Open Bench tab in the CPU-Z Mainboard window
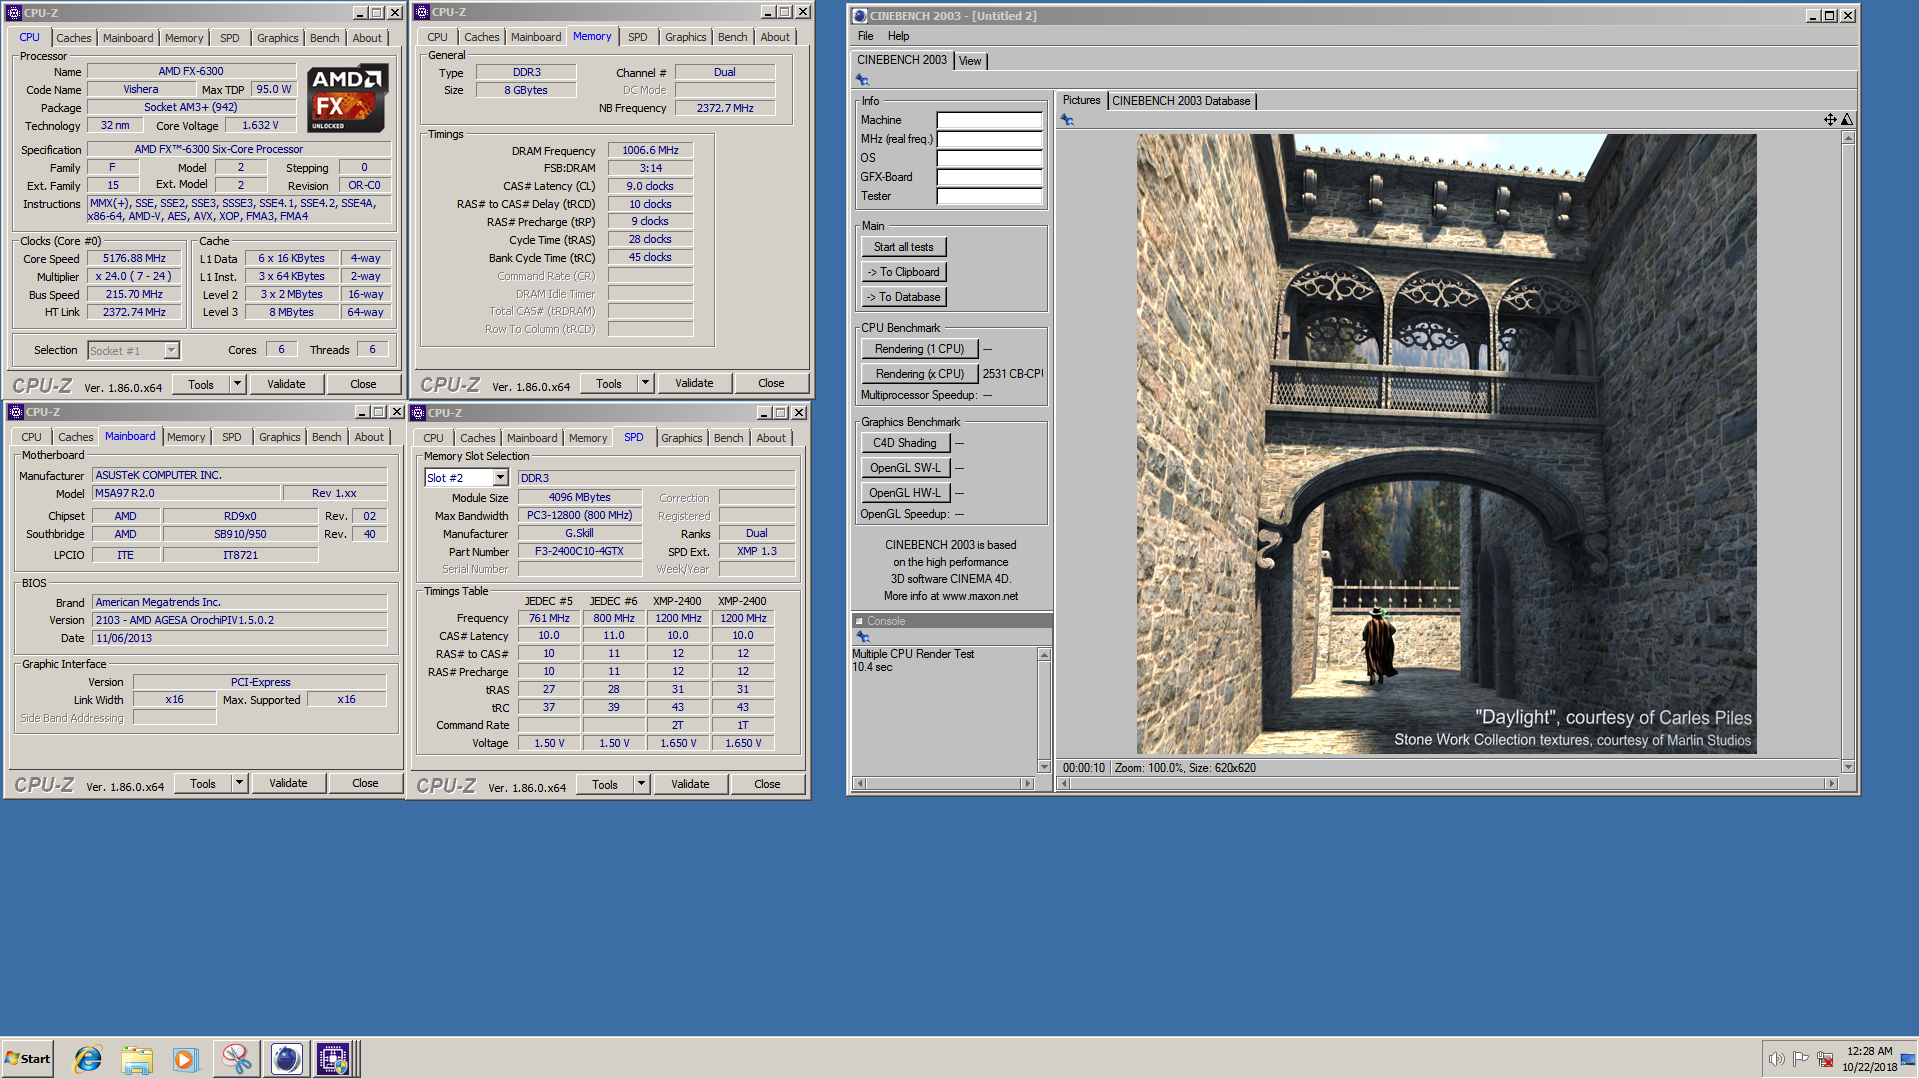1919x1079 pixels. coord(327,437)
